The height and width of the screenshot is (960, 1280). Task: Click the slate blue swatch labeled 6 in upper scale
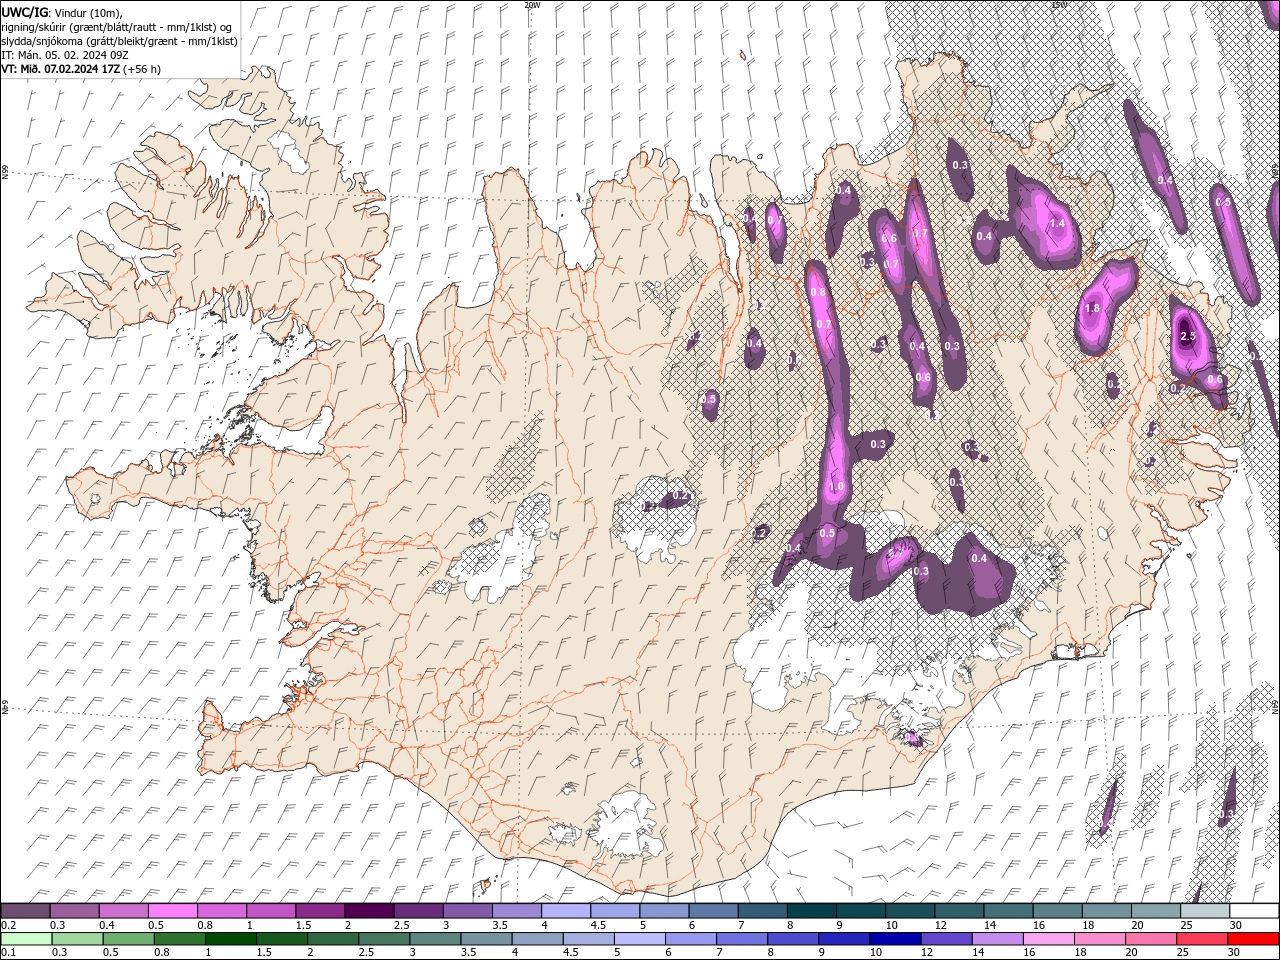712,910
